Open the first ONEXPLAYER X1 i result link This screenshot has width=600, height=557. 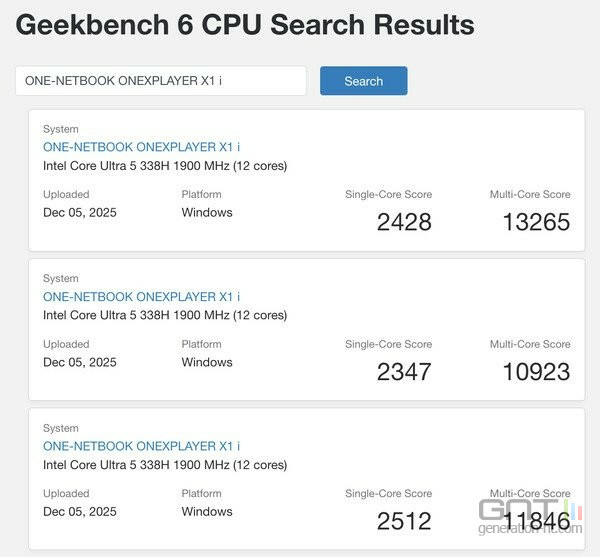coord(141,146)
